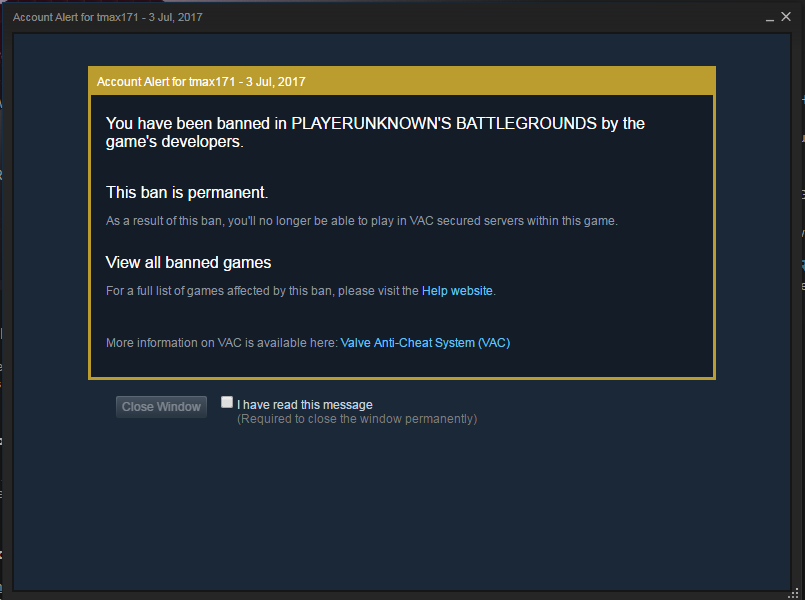Open the Help website link

pyautogui.click(x=457, y=291)
